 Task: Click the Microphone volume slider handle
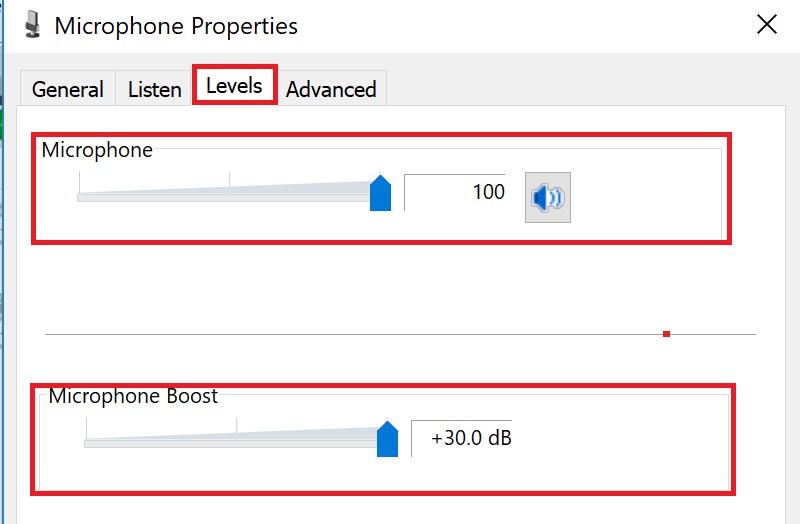pos(380,193)
